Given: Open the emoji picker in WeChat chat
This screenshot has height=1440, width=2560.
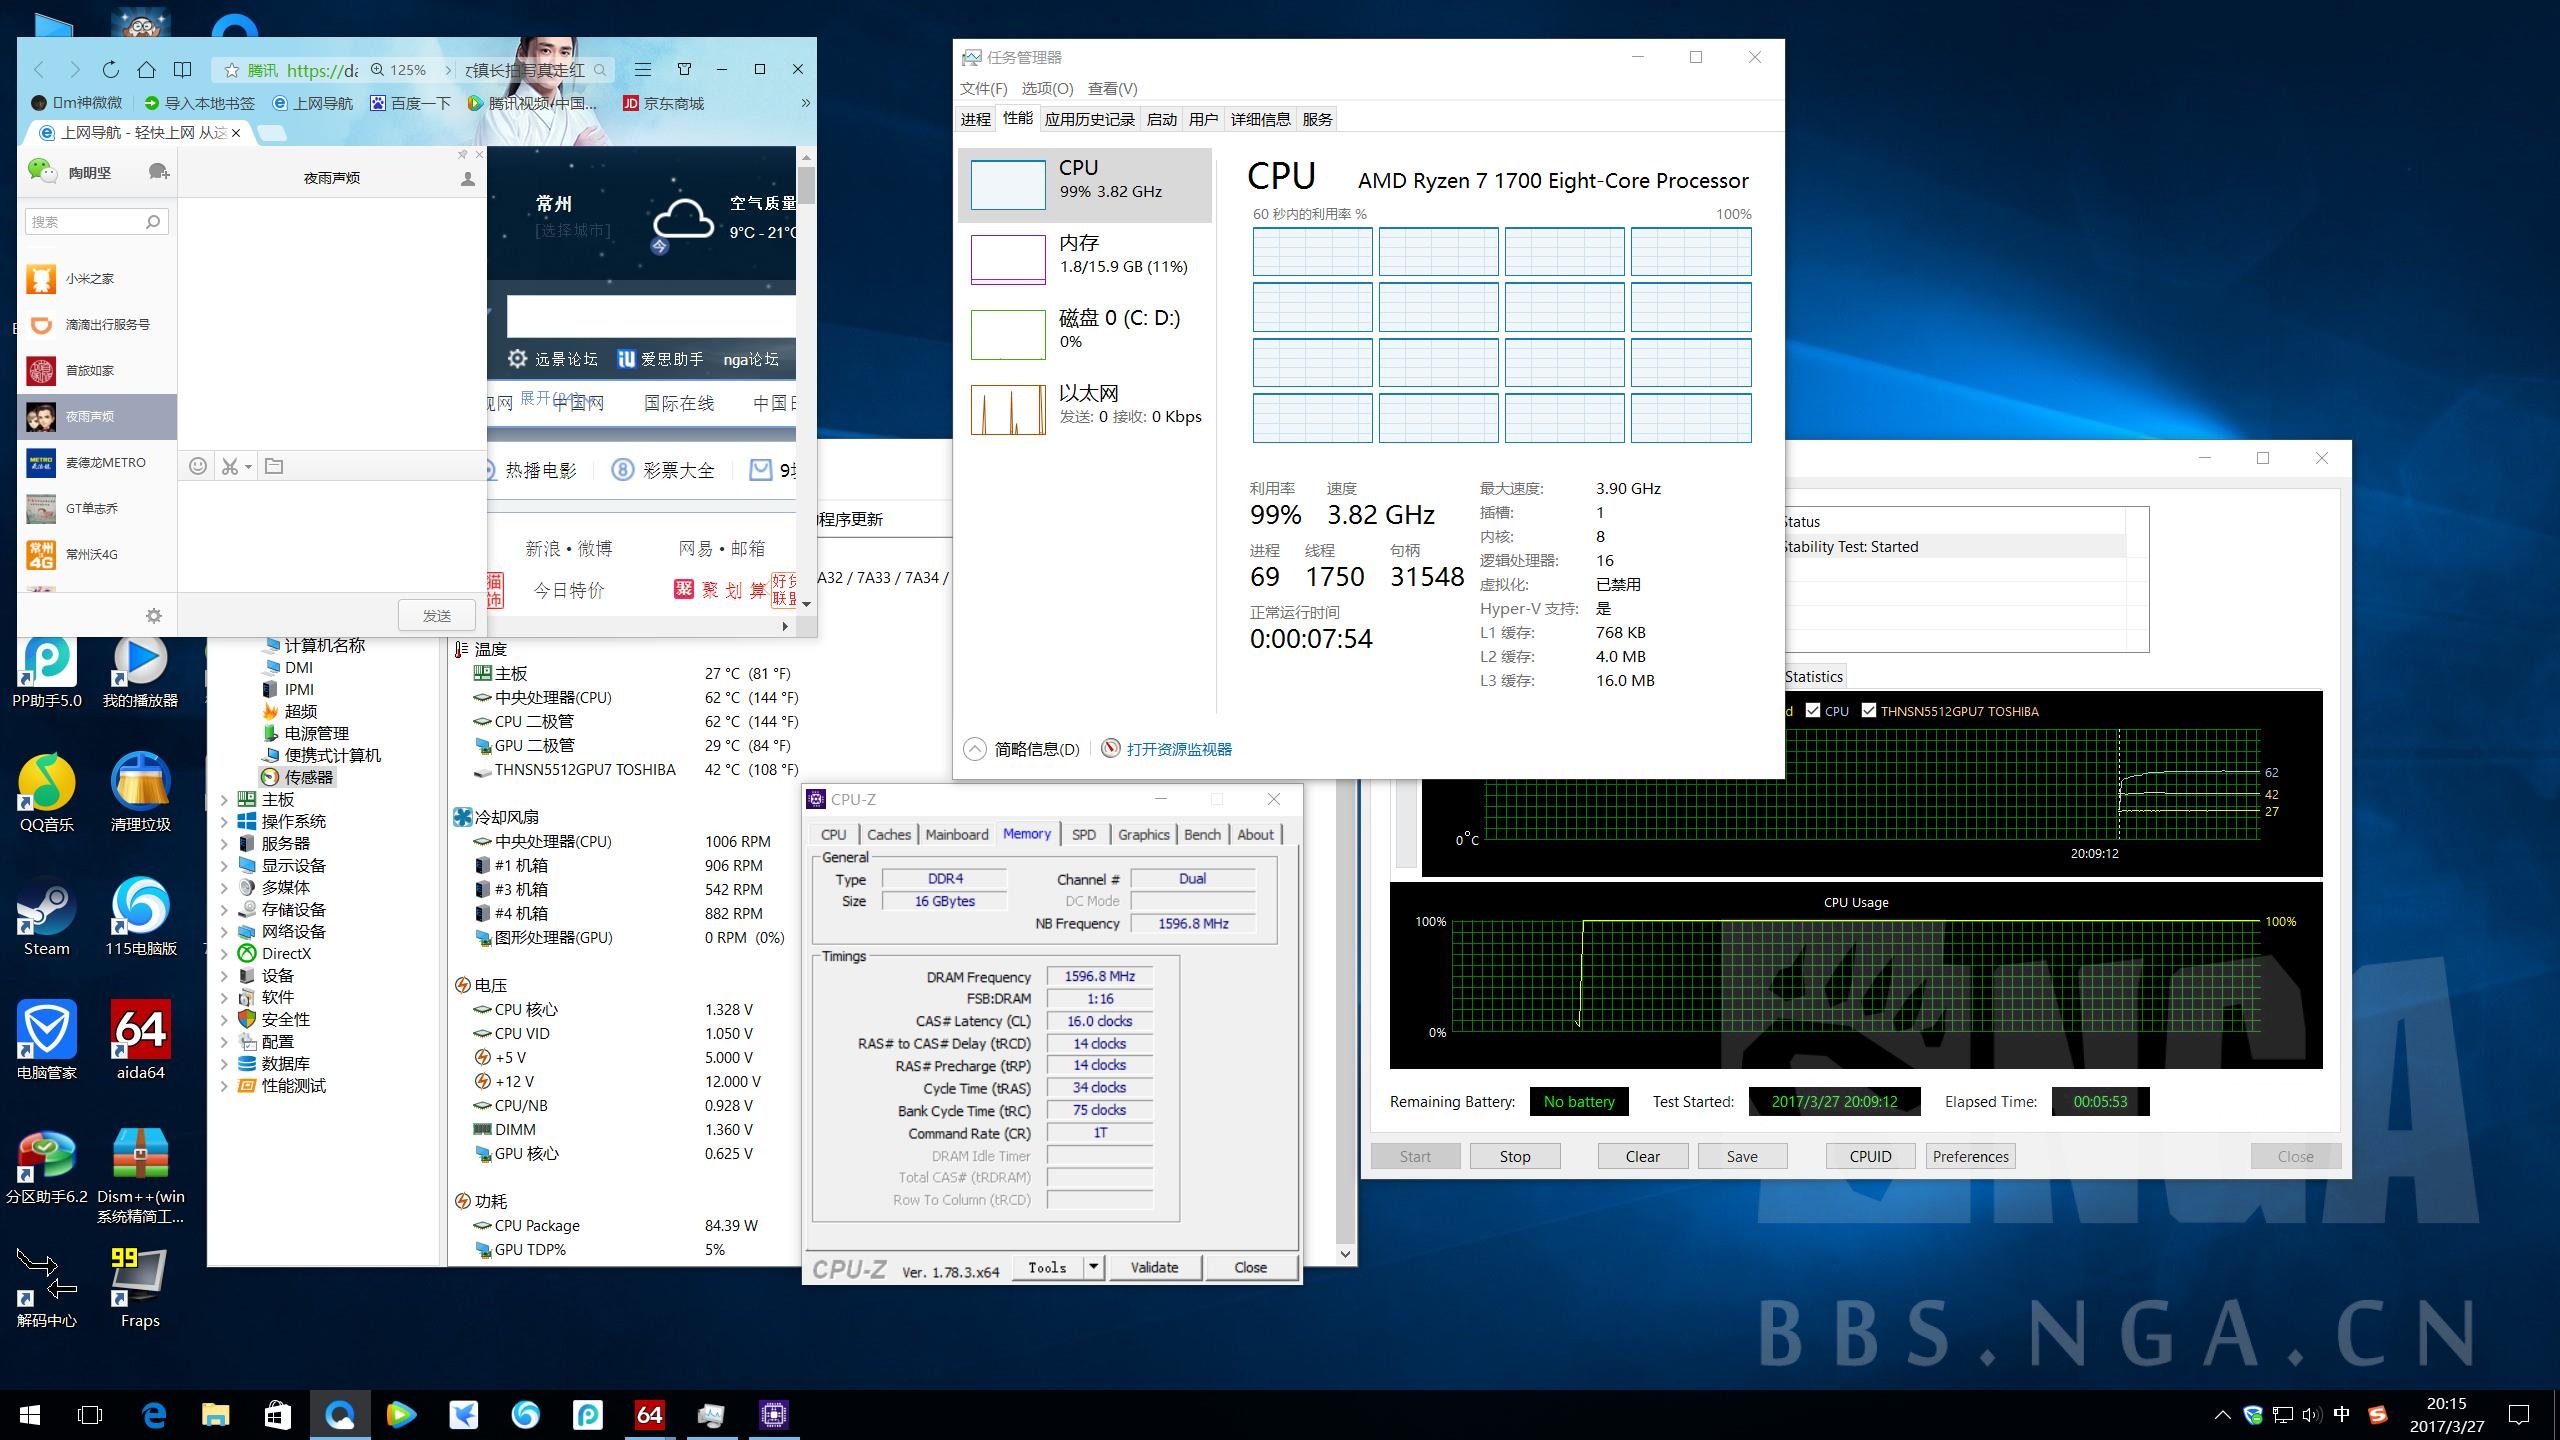Looking at the screenshot, I should coord(198,466).
